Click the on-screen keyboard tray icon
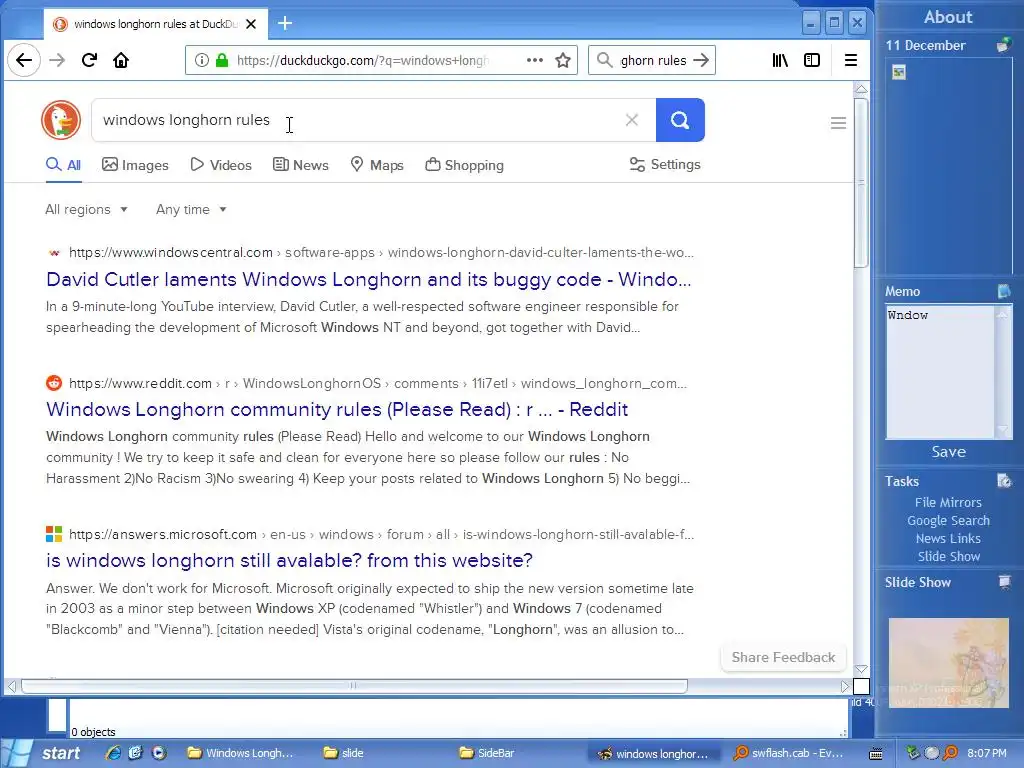 876,754
